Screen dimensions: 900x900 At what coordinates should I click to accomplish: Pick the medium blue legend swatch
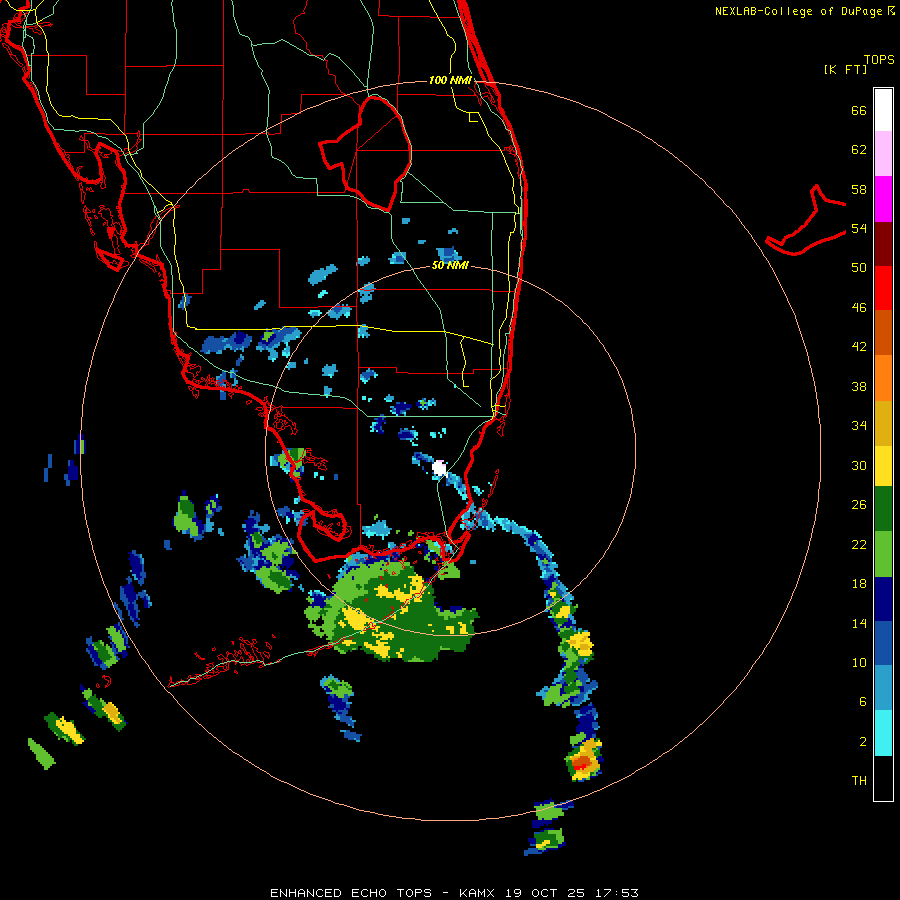(883, 643)
